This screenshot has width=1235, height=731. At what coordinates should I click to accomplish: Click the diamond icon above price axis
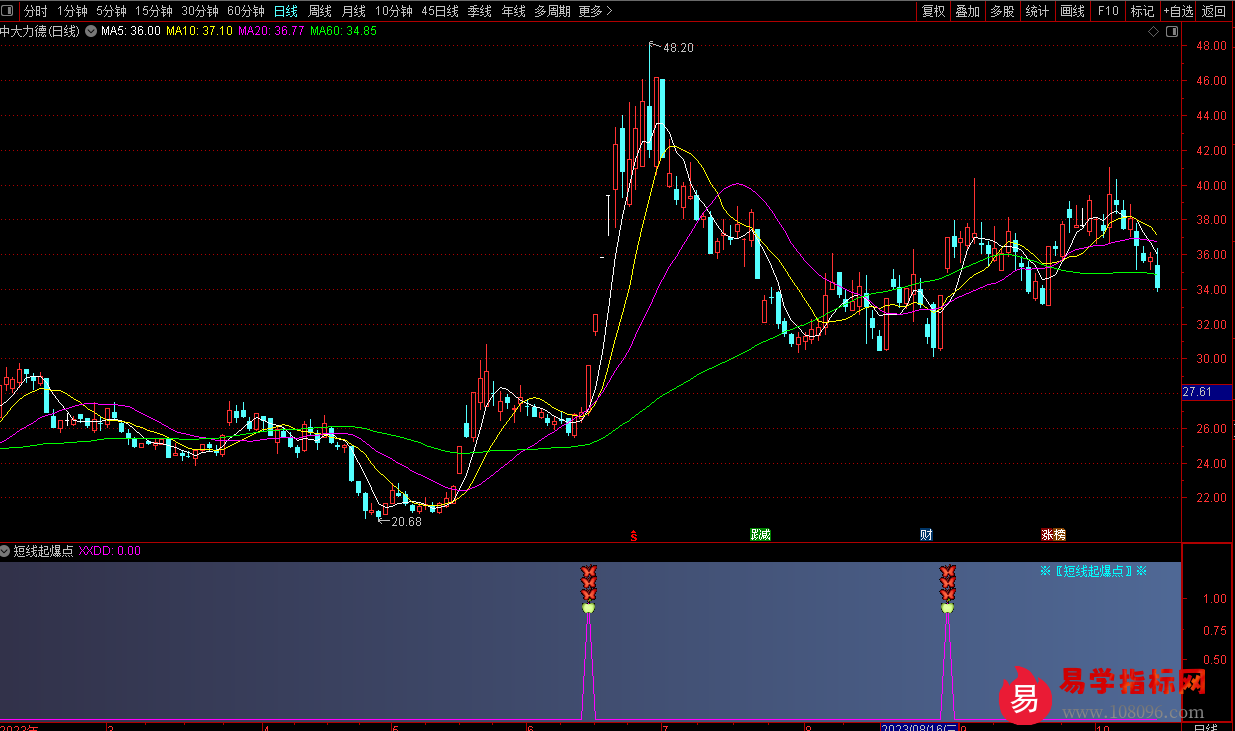[1153, 32]
